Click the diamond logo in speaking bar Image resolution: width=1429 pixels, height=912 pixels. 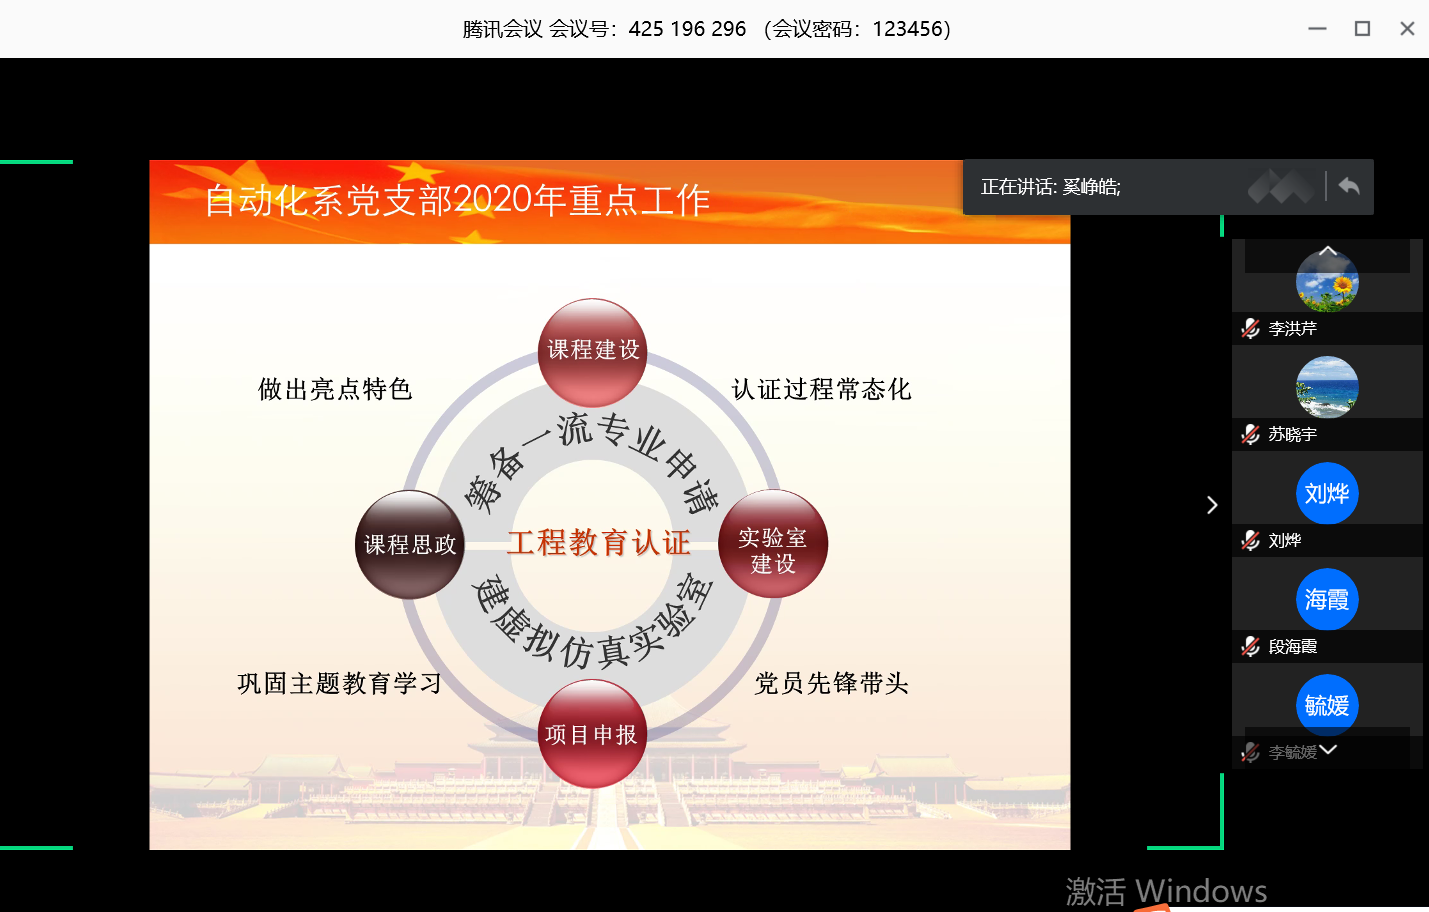tap(1281, 186)
